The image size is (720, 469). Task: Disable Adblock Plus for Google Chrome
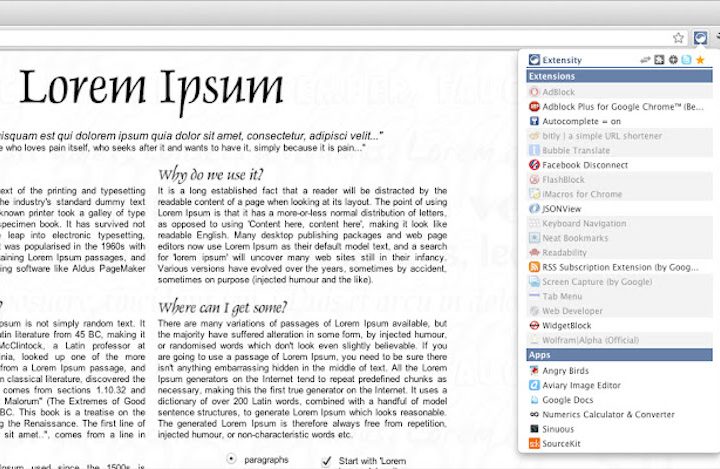pos(619,107)
